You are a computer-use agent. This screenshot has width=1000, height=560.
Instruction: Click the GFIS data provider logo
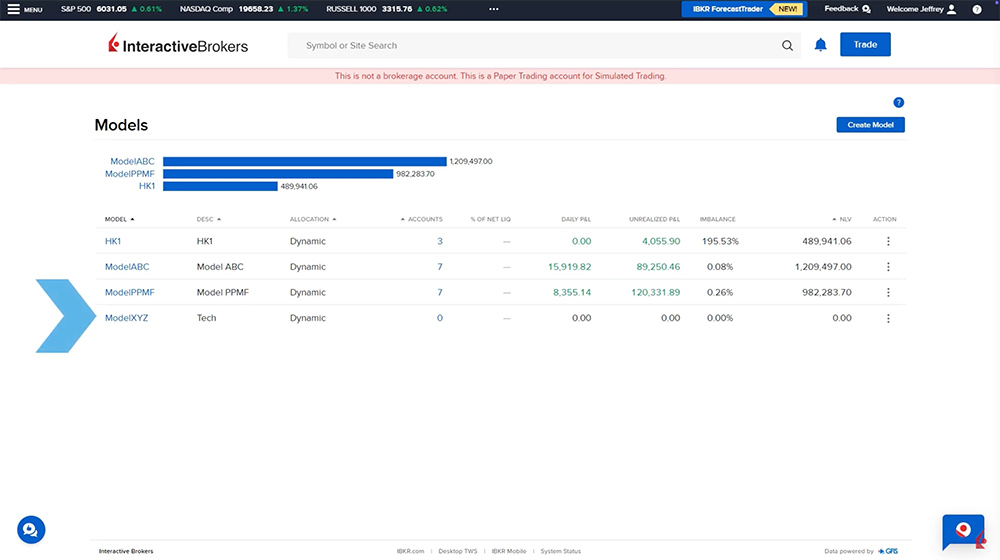pyautogui.click(x=888, y=551)
